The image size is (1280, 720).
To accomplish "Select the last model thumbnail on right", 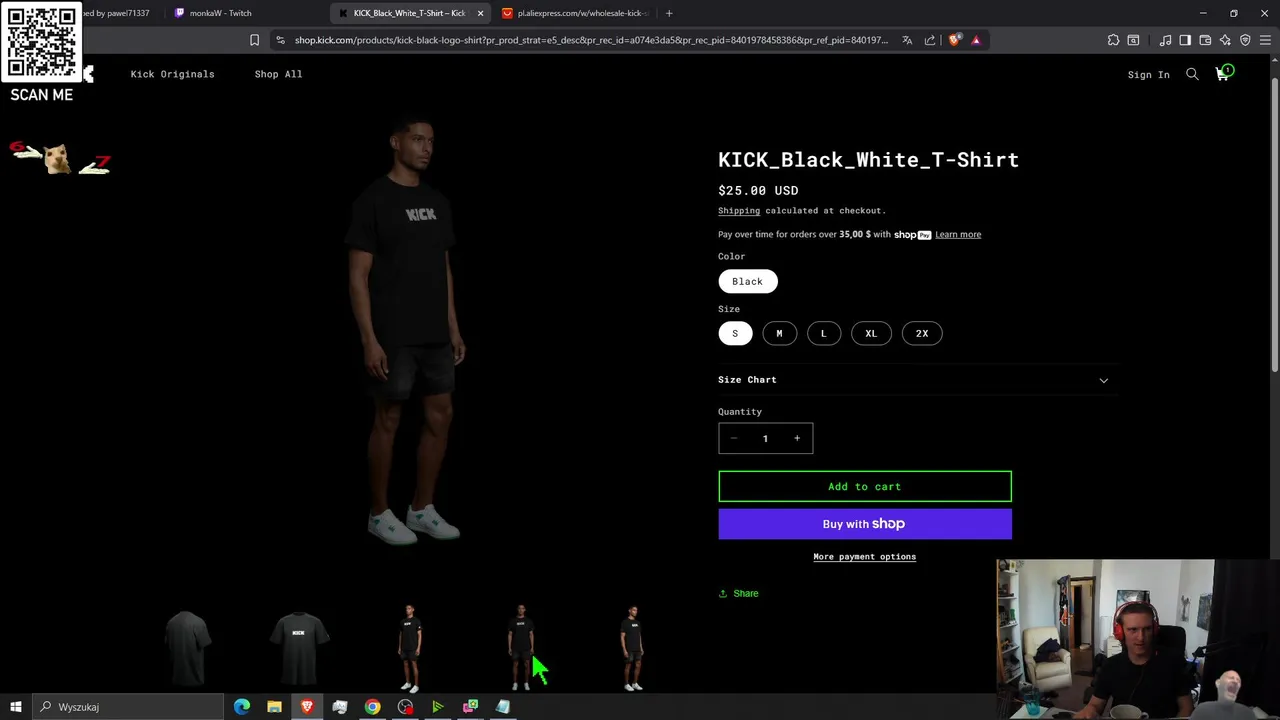I will click(632, 647).
